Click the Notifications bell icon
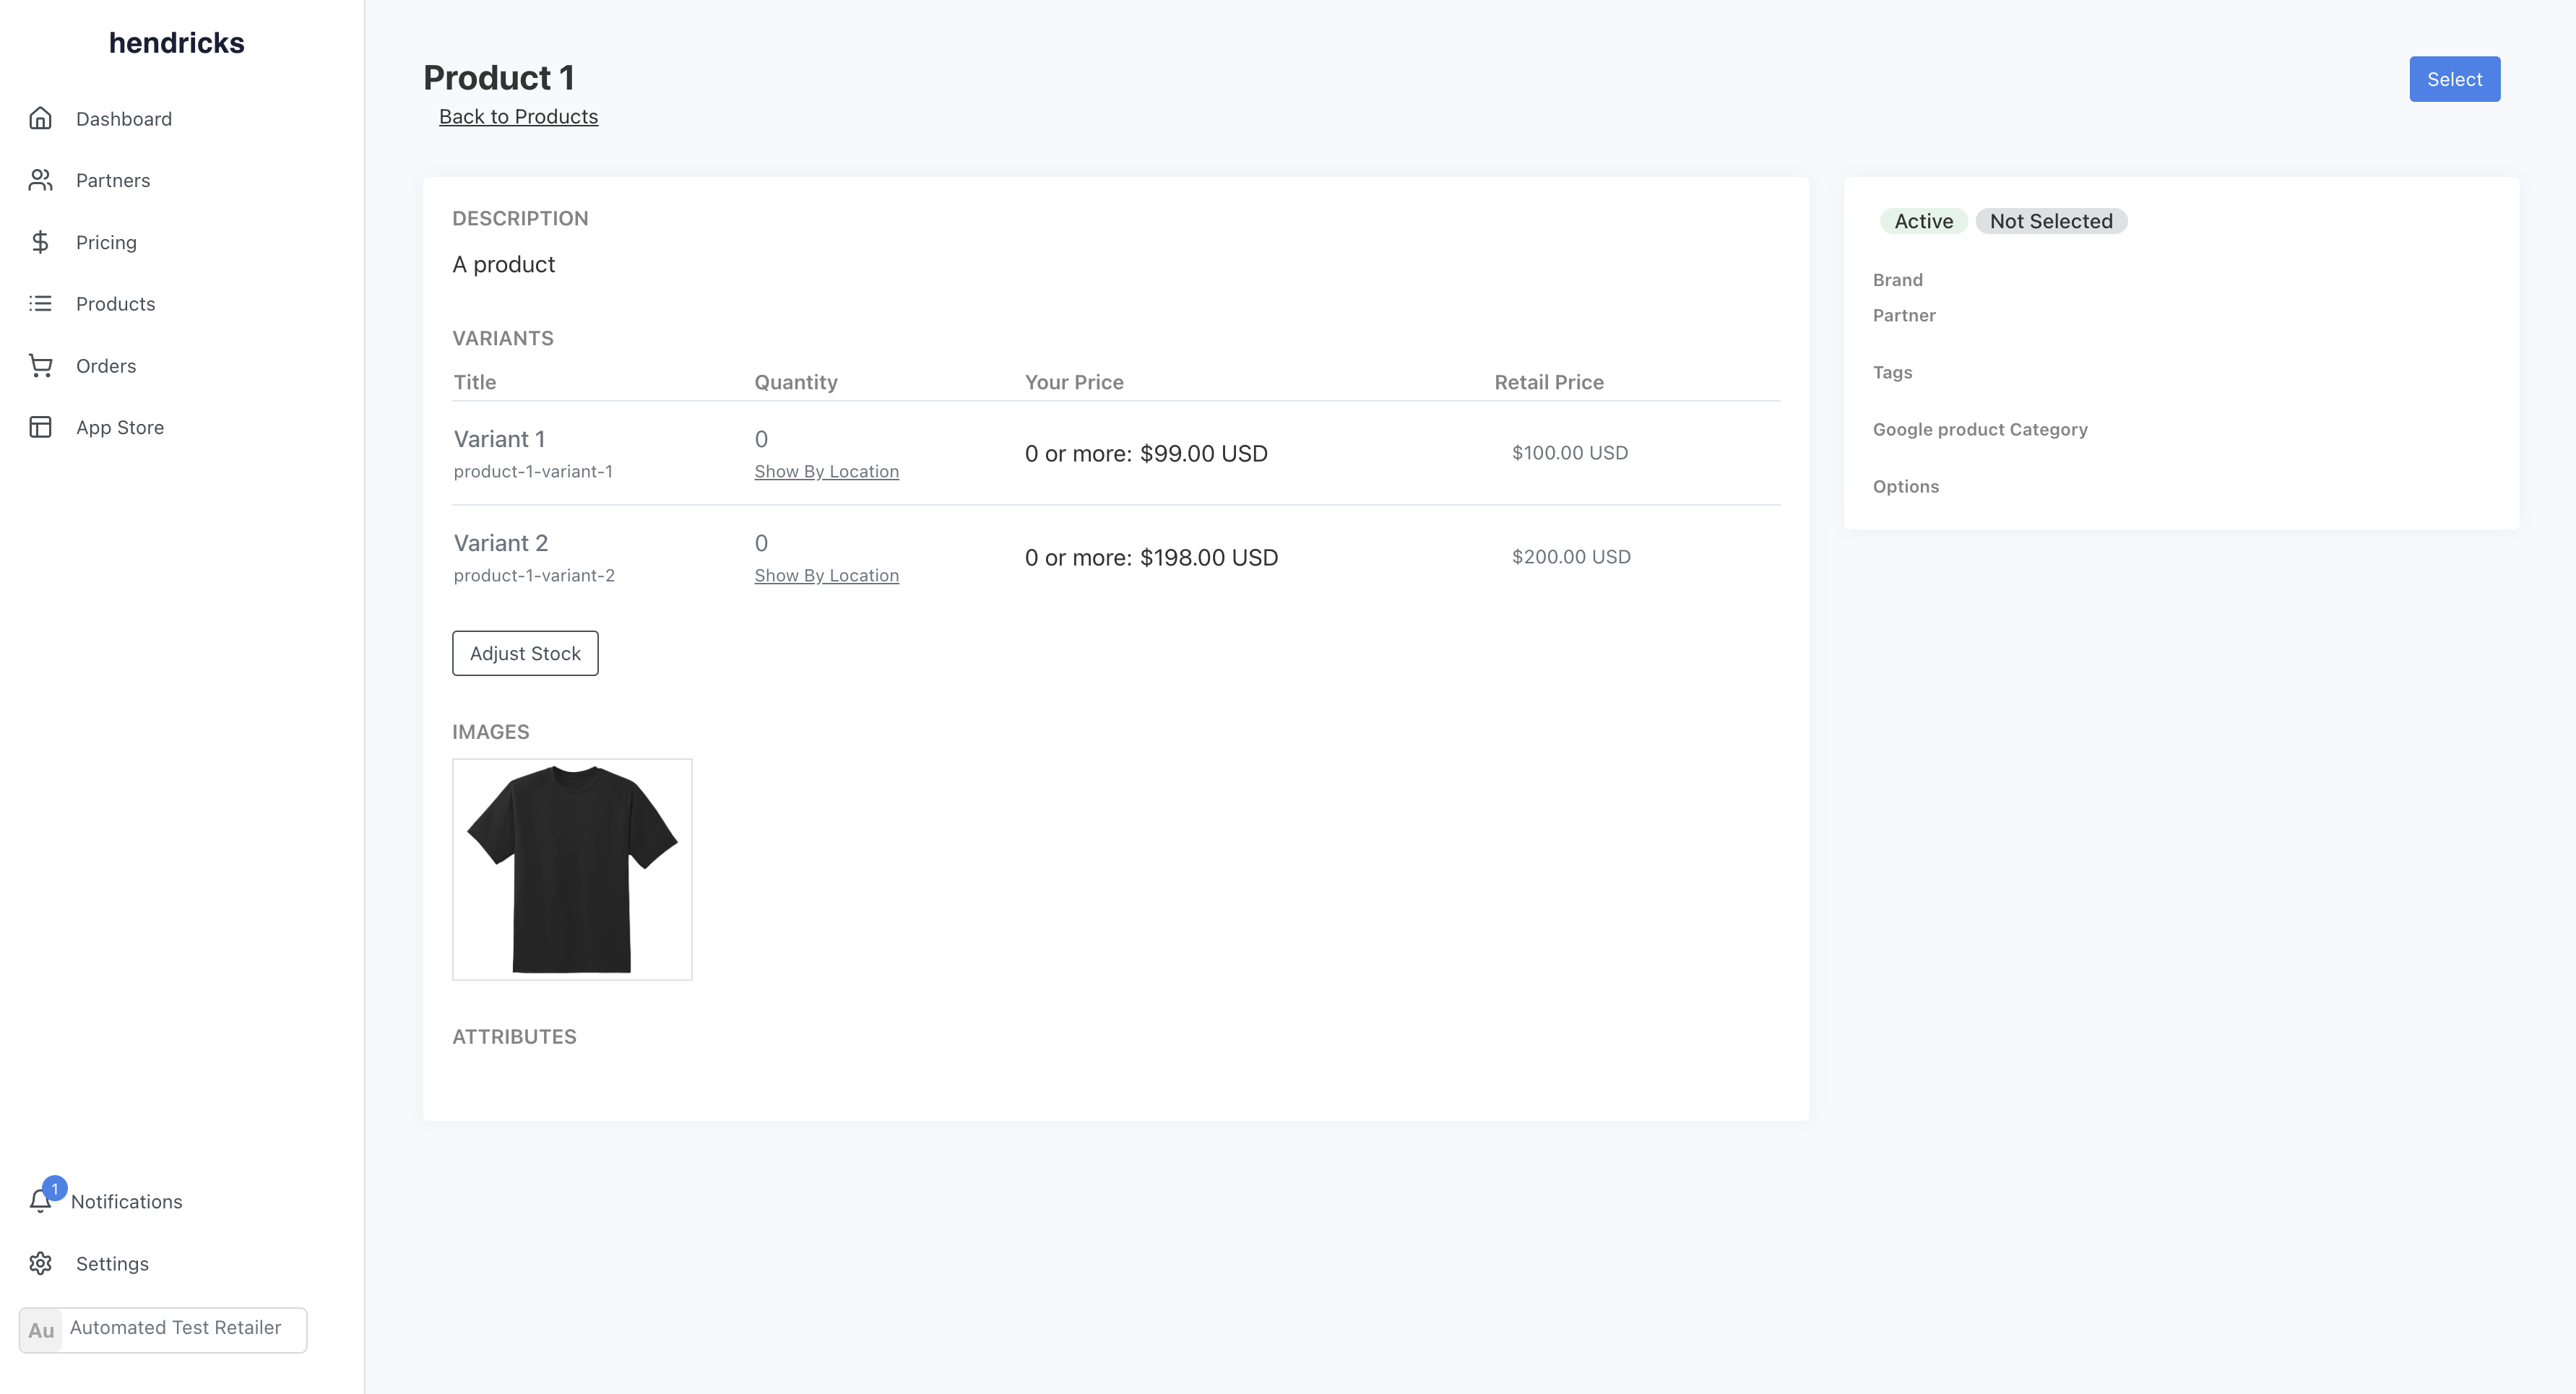 pyautogui.click(x=40, y=1202)
